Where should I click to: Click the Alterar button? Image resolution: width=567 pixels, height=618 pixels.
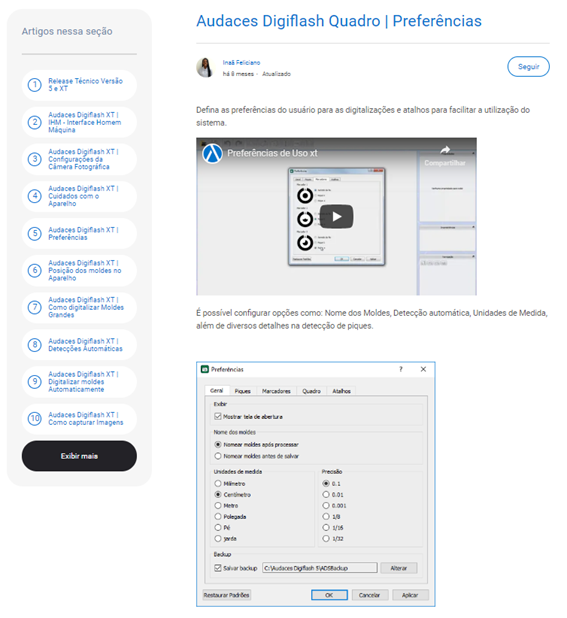pyautogui.click(x=398, y=568)
